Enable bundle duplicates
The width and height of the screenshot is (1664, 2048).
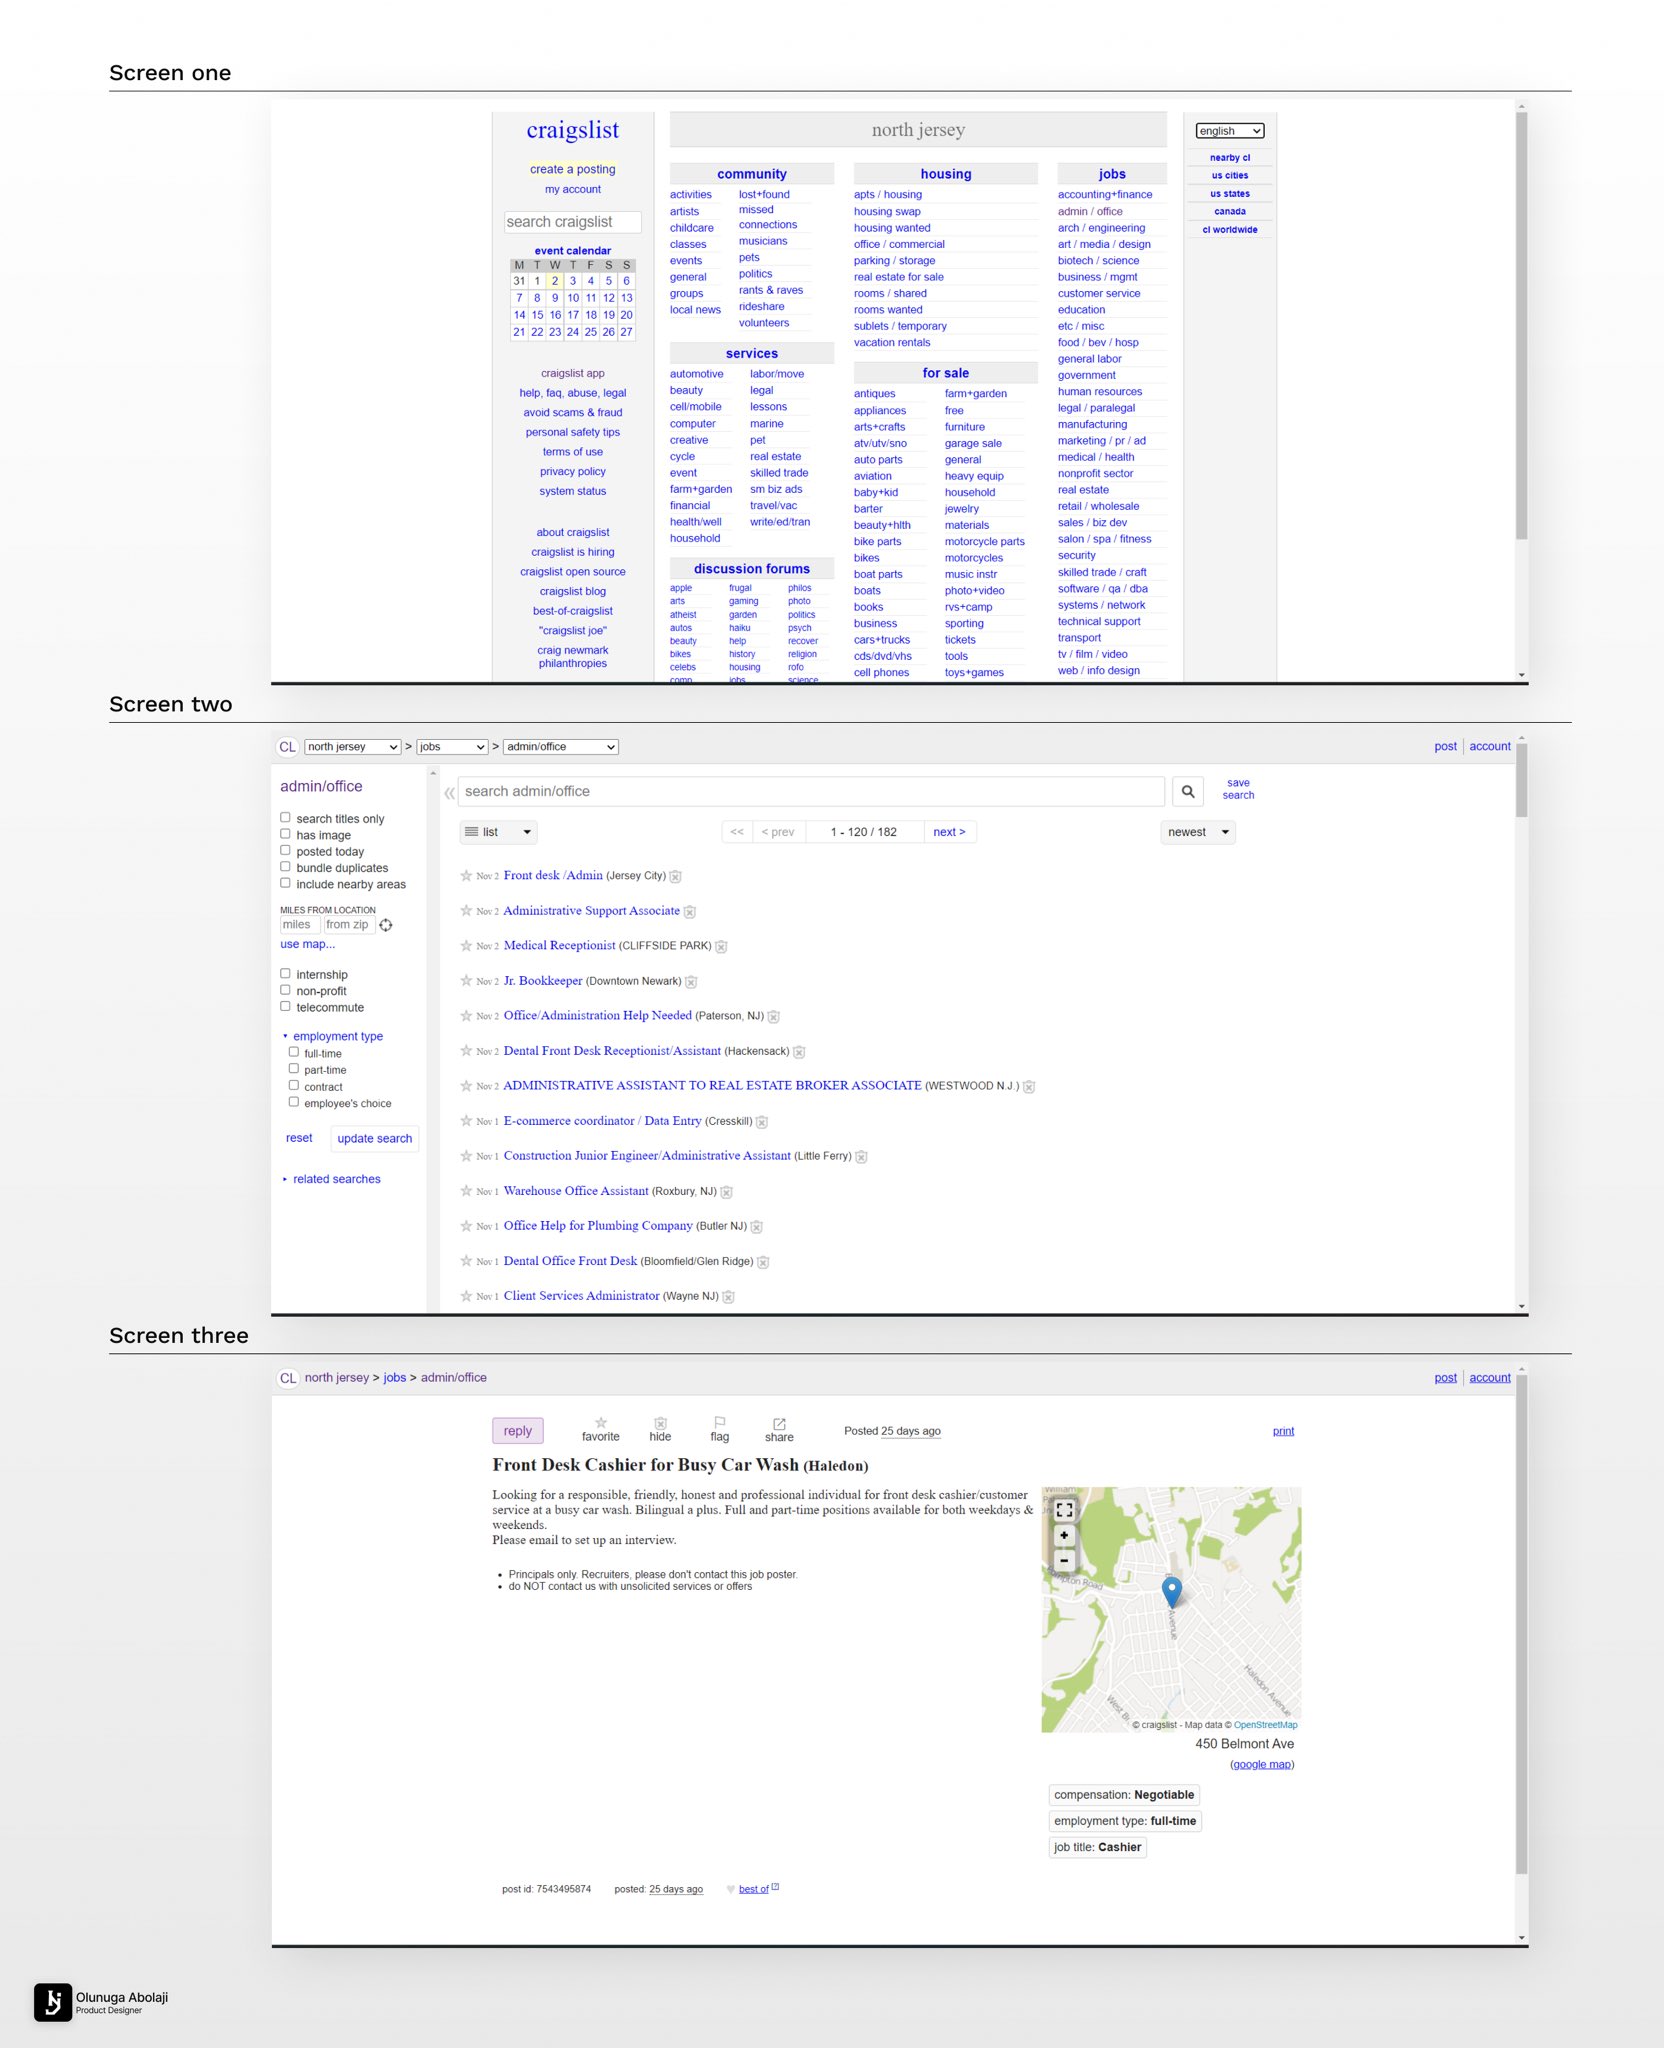tap(285, 867)
